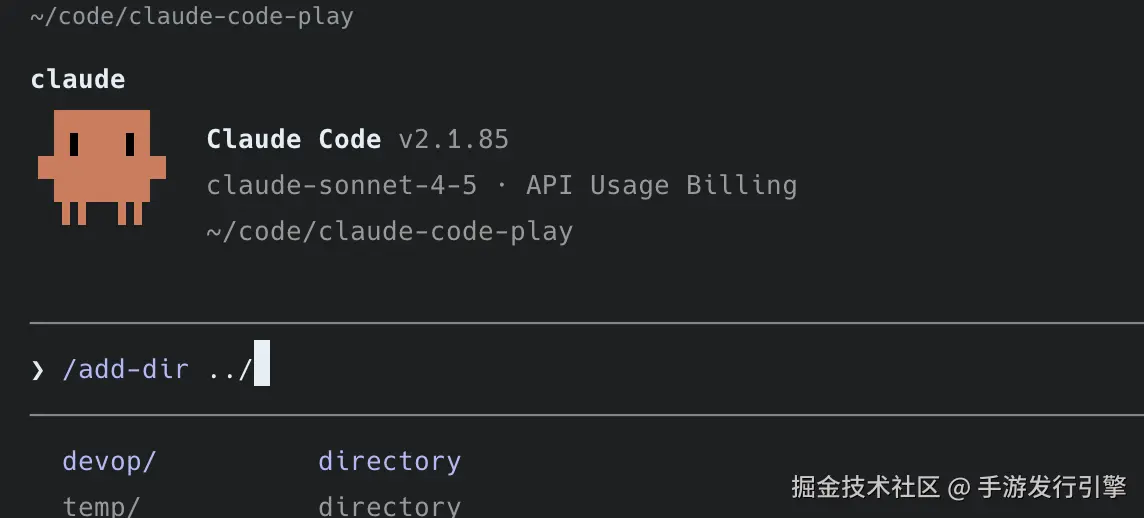Click the white block text cursor
The image size is (1144, 518).
(262, 363)
